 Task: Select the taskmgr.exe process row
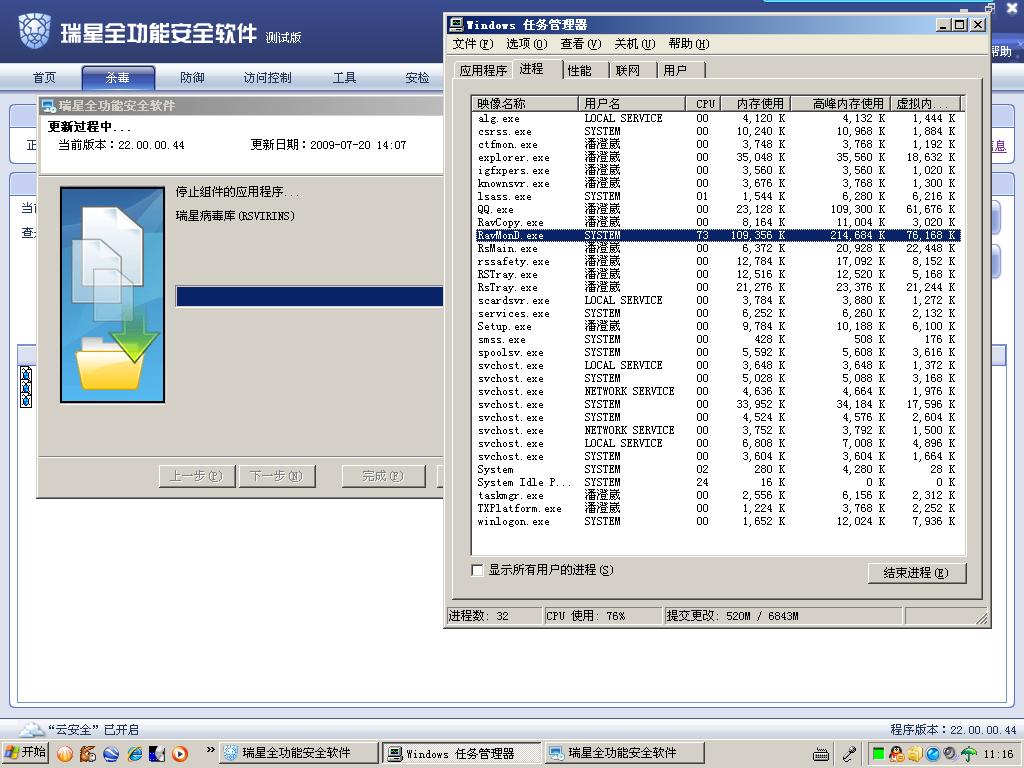[x=718, y=496]
